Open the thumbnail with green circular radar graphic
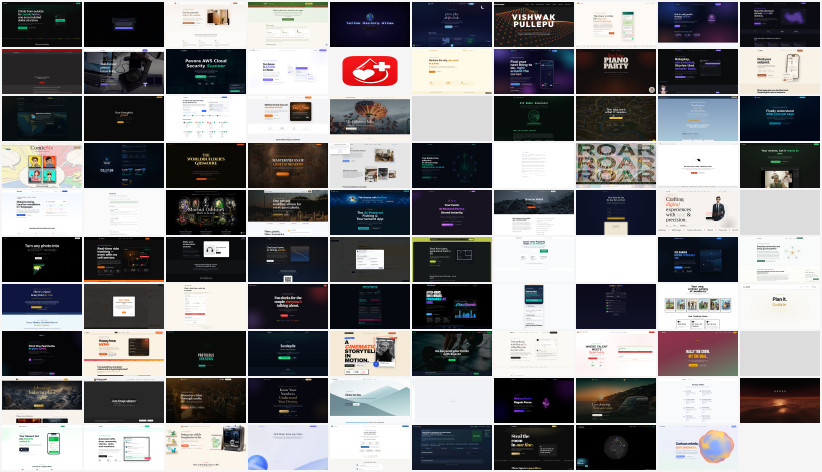The height and width of the screenshot is (472, 822). [x=534, y=119]
